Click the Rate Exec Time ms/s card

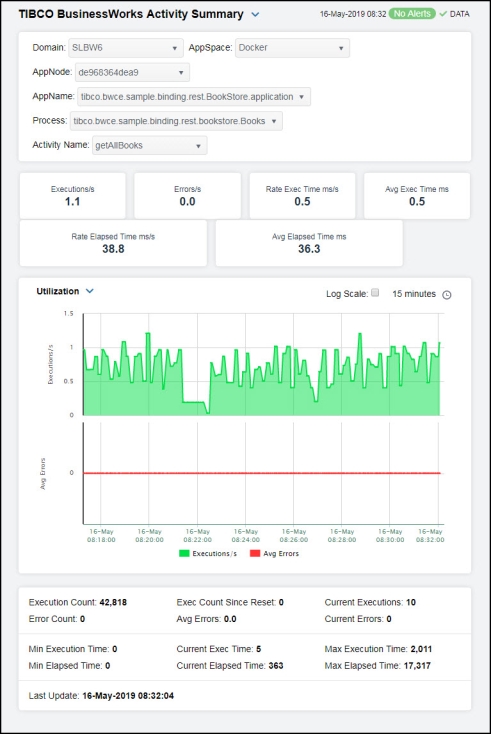(302, 196)
